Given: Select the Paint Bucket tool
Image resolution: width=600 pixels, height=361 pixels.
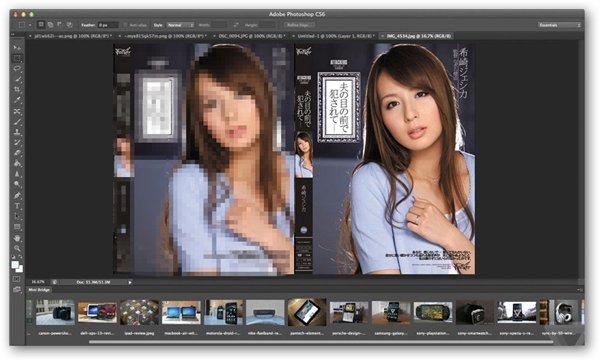Looking at the screenshot, I should (x=17, y=163).
